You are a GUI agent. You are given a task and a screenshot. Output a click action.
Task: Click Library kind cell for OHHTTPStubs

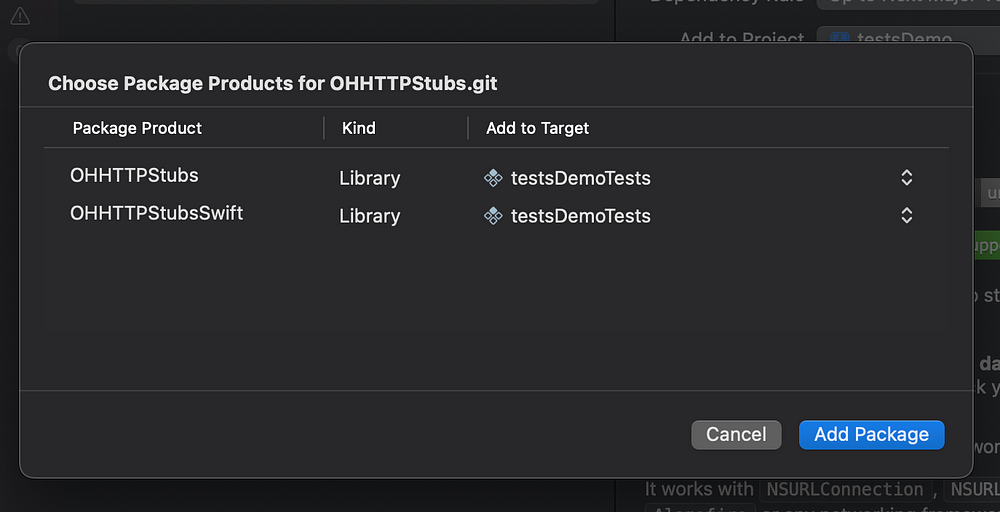pyautogui.click(x=369, y=178)
